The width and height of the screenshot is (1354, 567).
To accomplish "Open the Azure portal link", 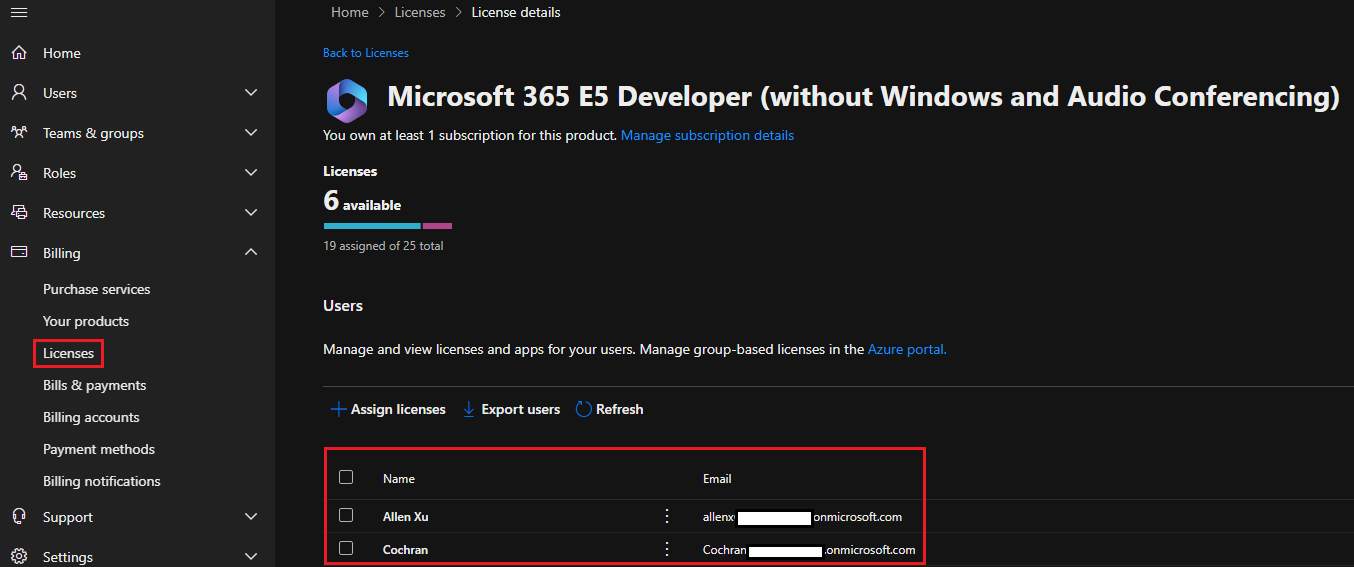I will [907, 350].
